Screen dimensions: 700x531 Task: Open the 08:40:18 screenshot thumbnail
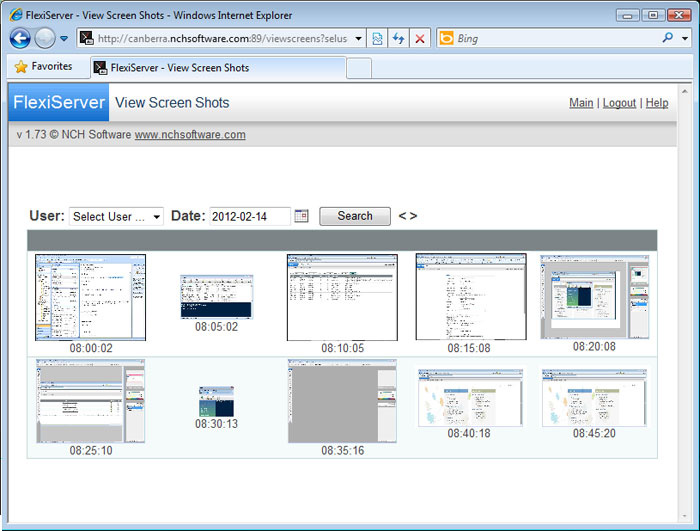coord(471,398)
